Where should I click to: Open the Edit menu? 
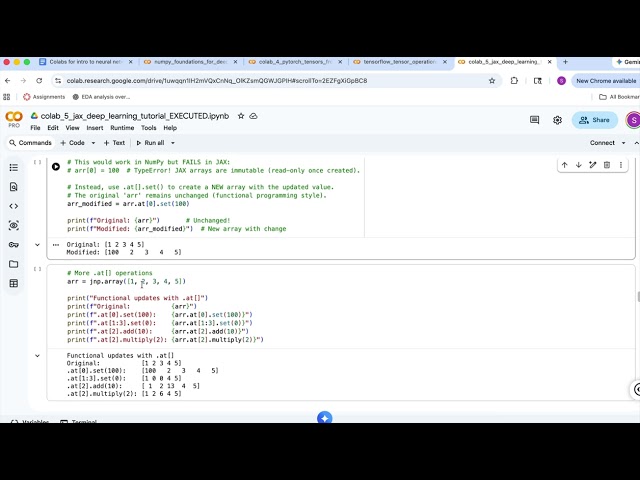pyautogui.click(x=53, y=128)
